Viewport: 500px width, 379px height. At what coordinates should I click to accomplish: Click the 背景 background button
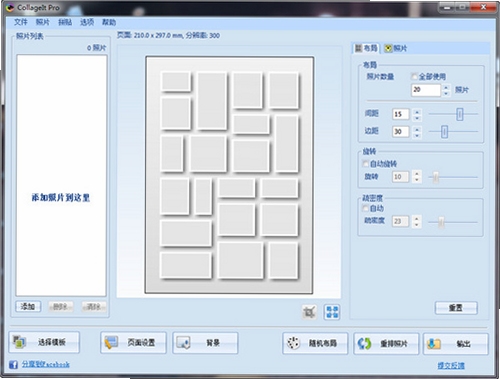(x=205, y=342)
